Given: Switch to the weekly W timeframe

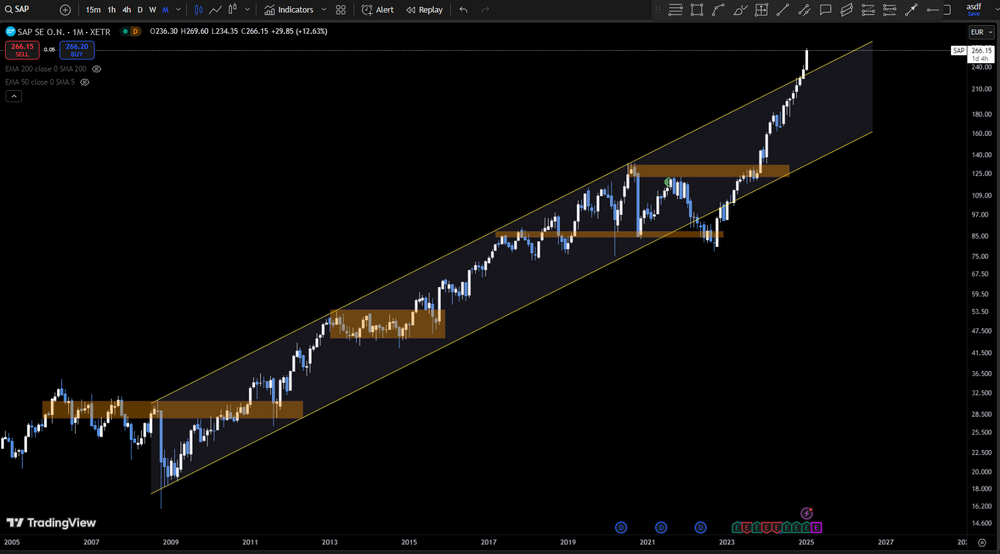Looking at the screenshot, I should pos(152,10).
